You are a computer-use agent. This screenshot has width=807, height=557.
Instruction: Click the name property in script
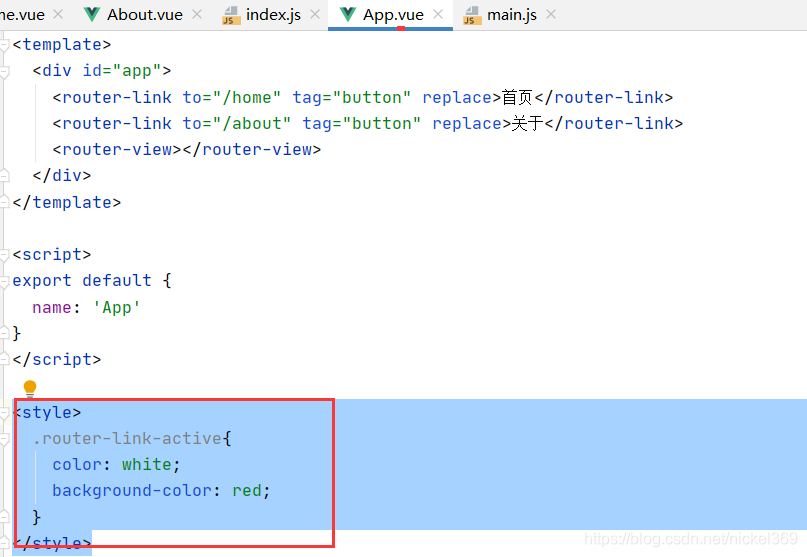point(51,308)
